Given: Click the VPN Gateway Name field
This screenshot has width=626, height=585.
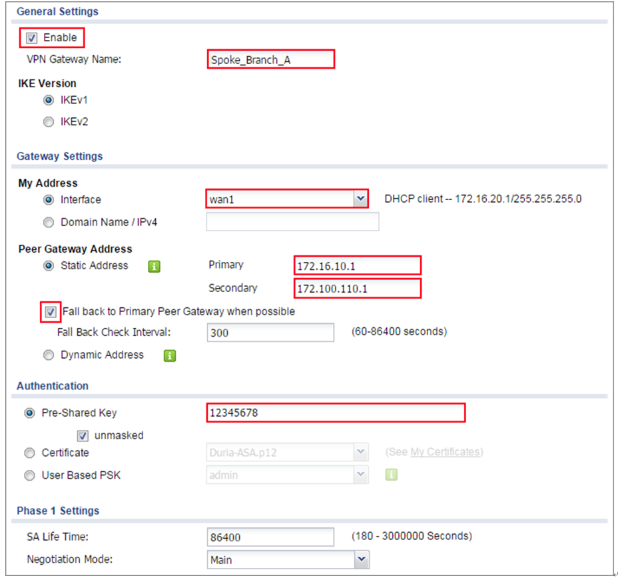Looking at the screenshot, I should (x=270, y=59).
